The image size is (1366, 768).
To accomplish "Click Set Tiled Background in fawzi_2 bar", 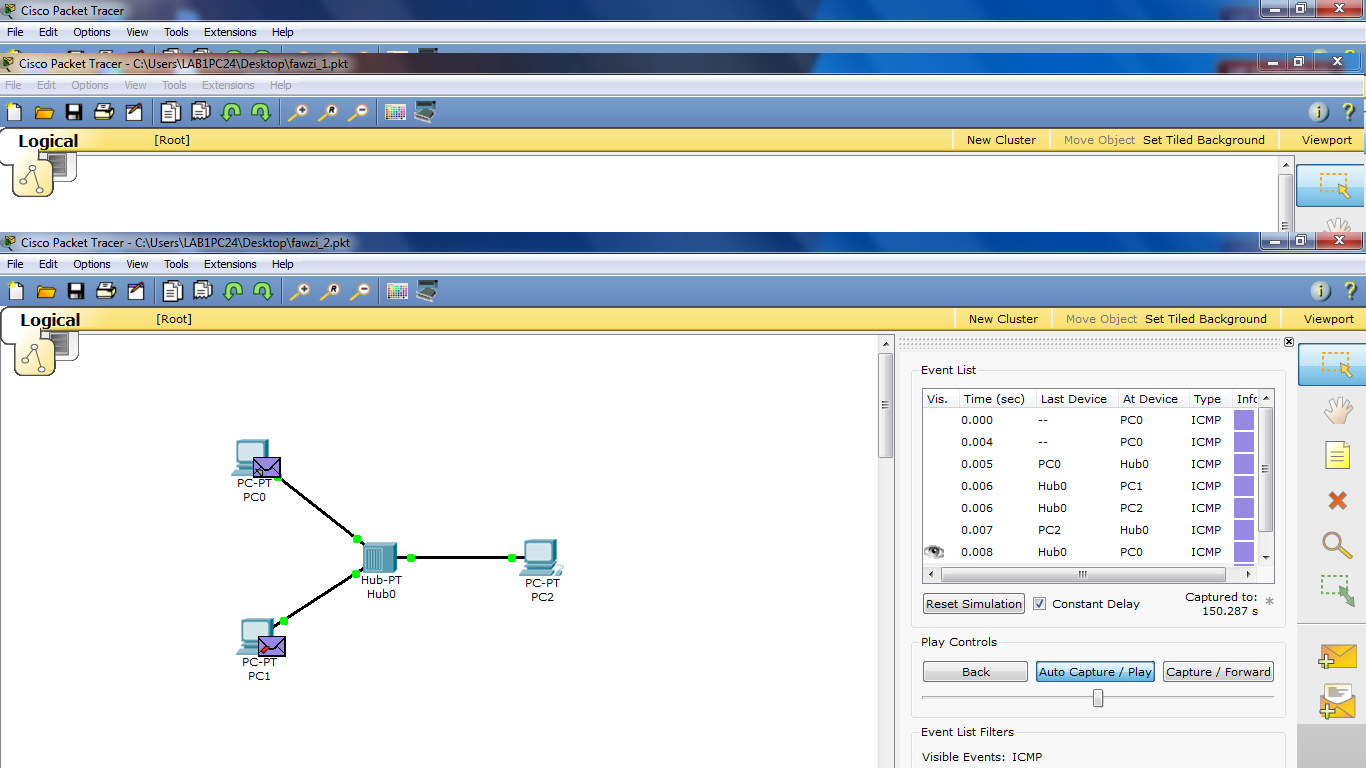I will click(x=1206, y=319).
